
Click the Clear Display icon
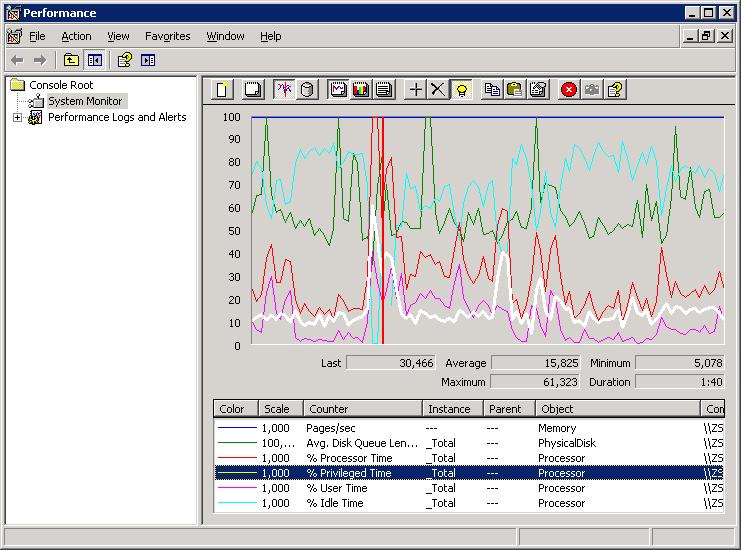(253, 90)
